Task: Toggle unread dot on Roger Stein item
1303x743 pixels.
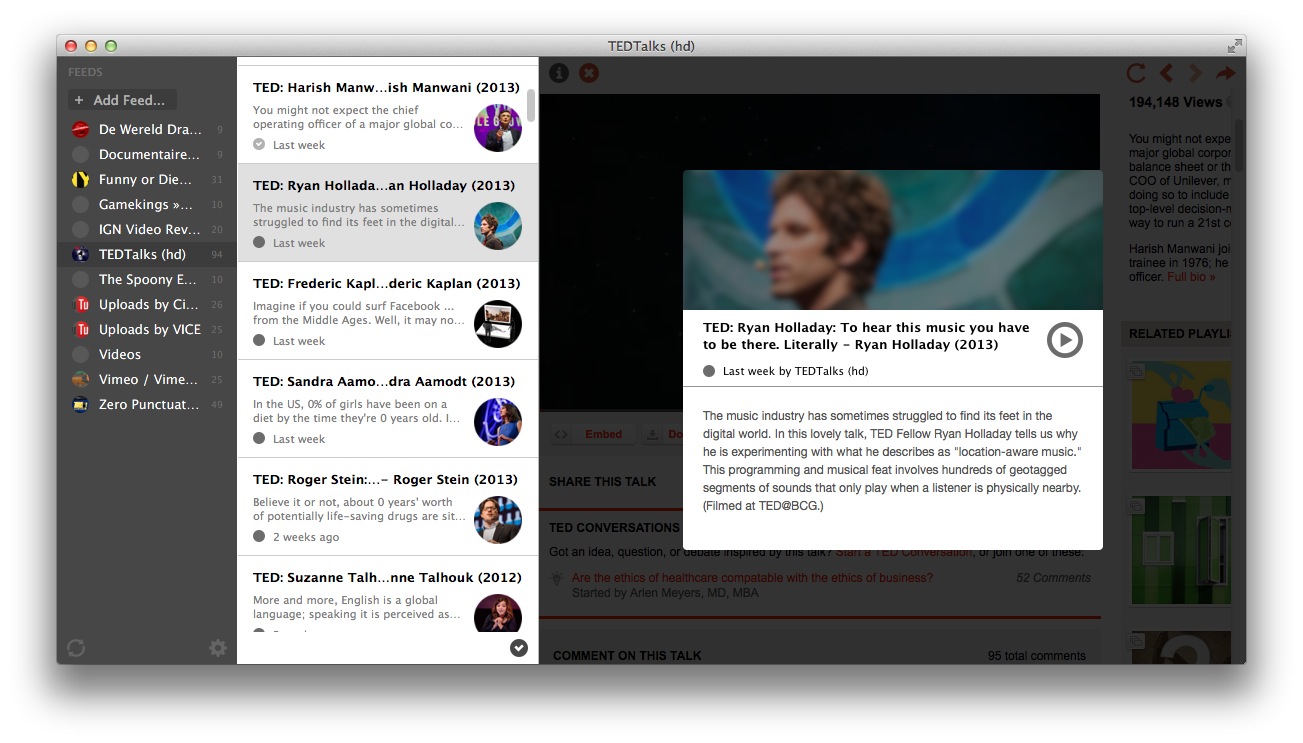Action: coord(259,536)
